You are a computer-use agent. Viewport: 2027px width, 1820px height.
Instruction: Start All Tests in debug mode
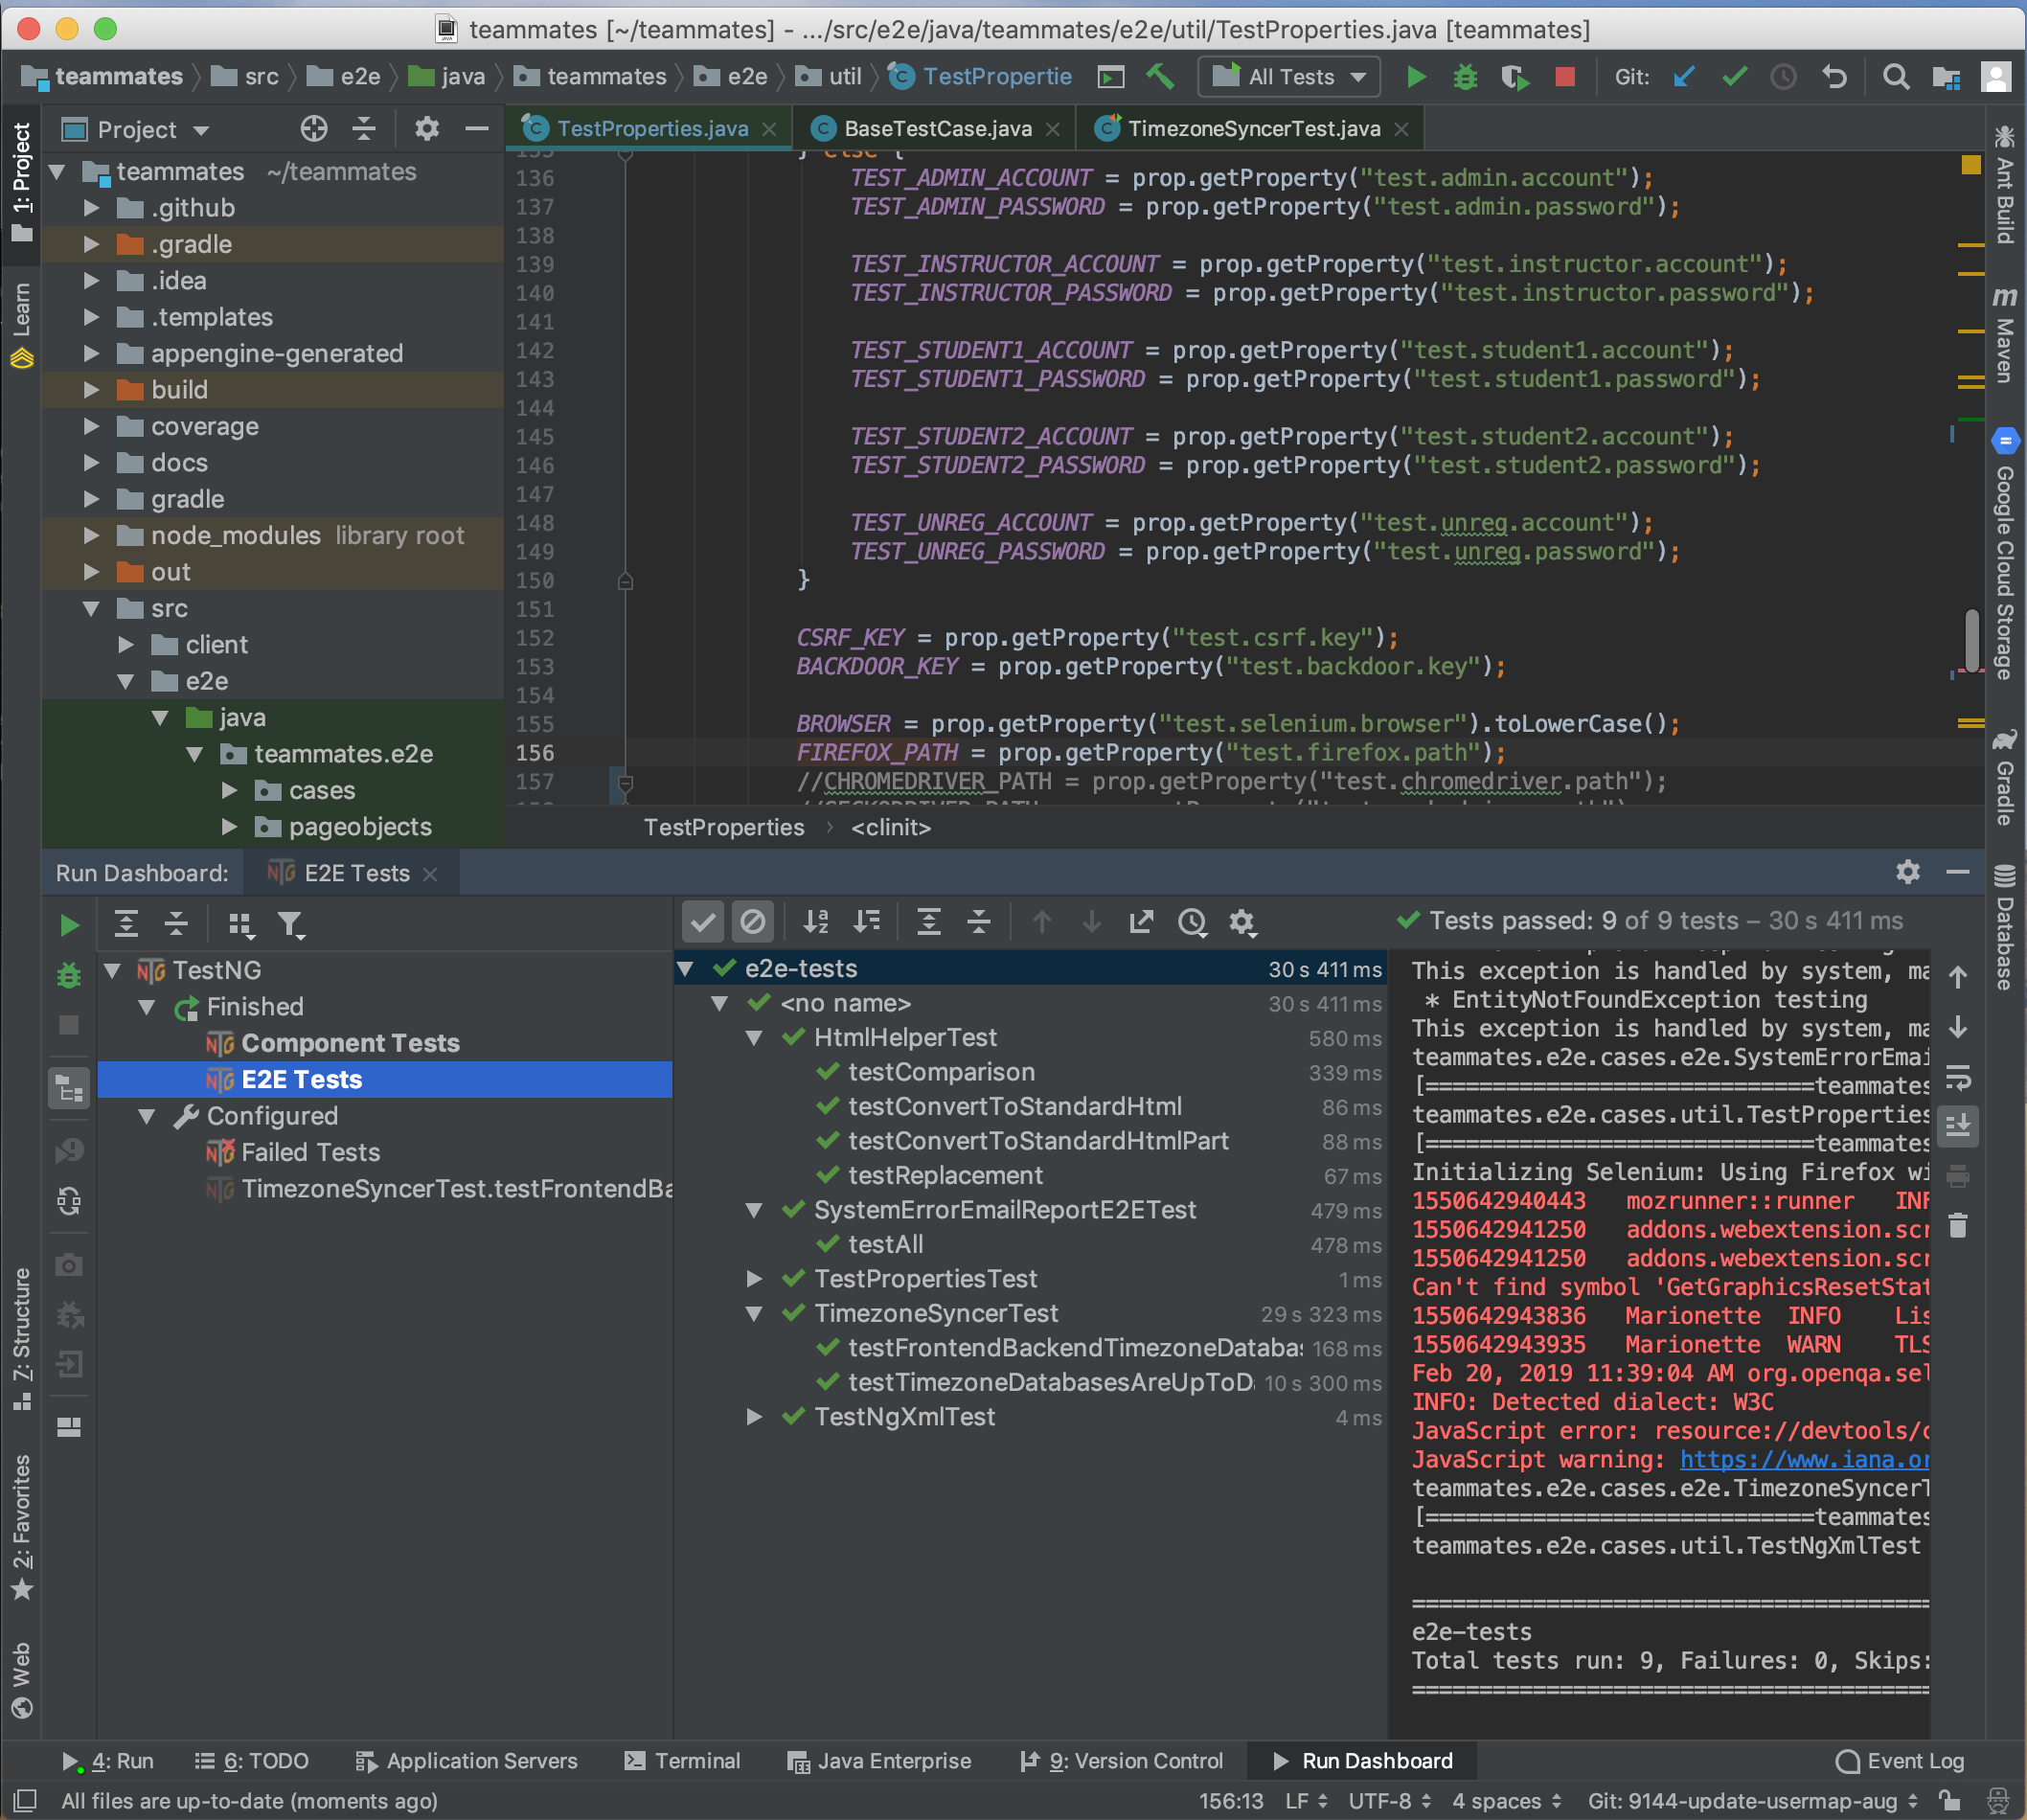[1464, 76]
